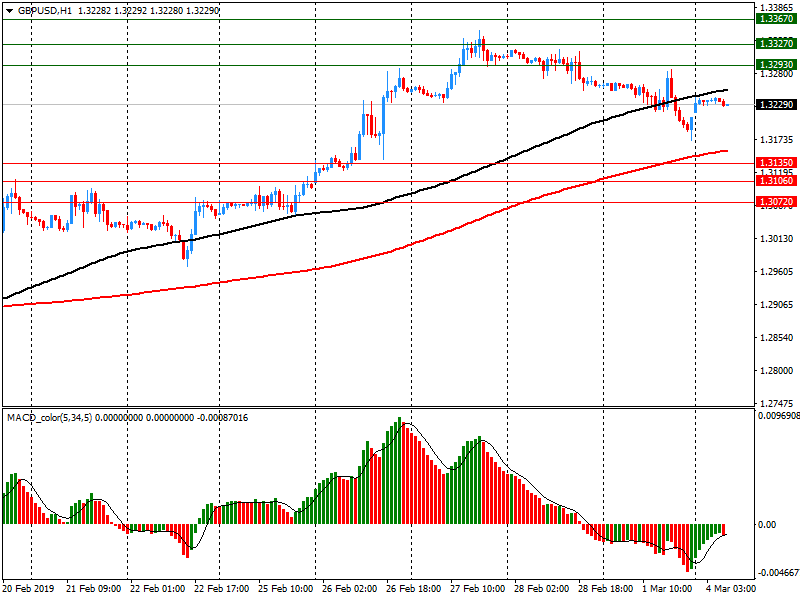
Task: Click the red 1.30720 price level label
Action: click(x=776, y=202)
